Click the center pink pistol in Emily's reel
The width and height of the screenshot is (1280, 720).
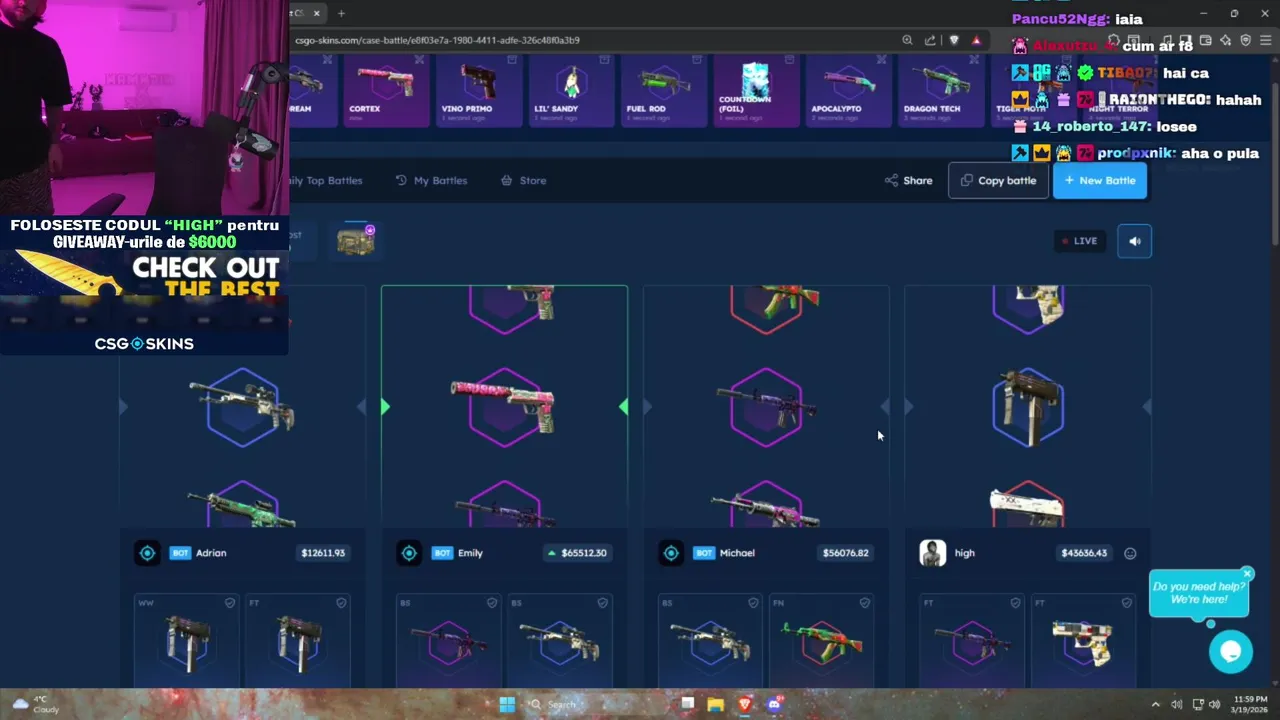(504, 405)
